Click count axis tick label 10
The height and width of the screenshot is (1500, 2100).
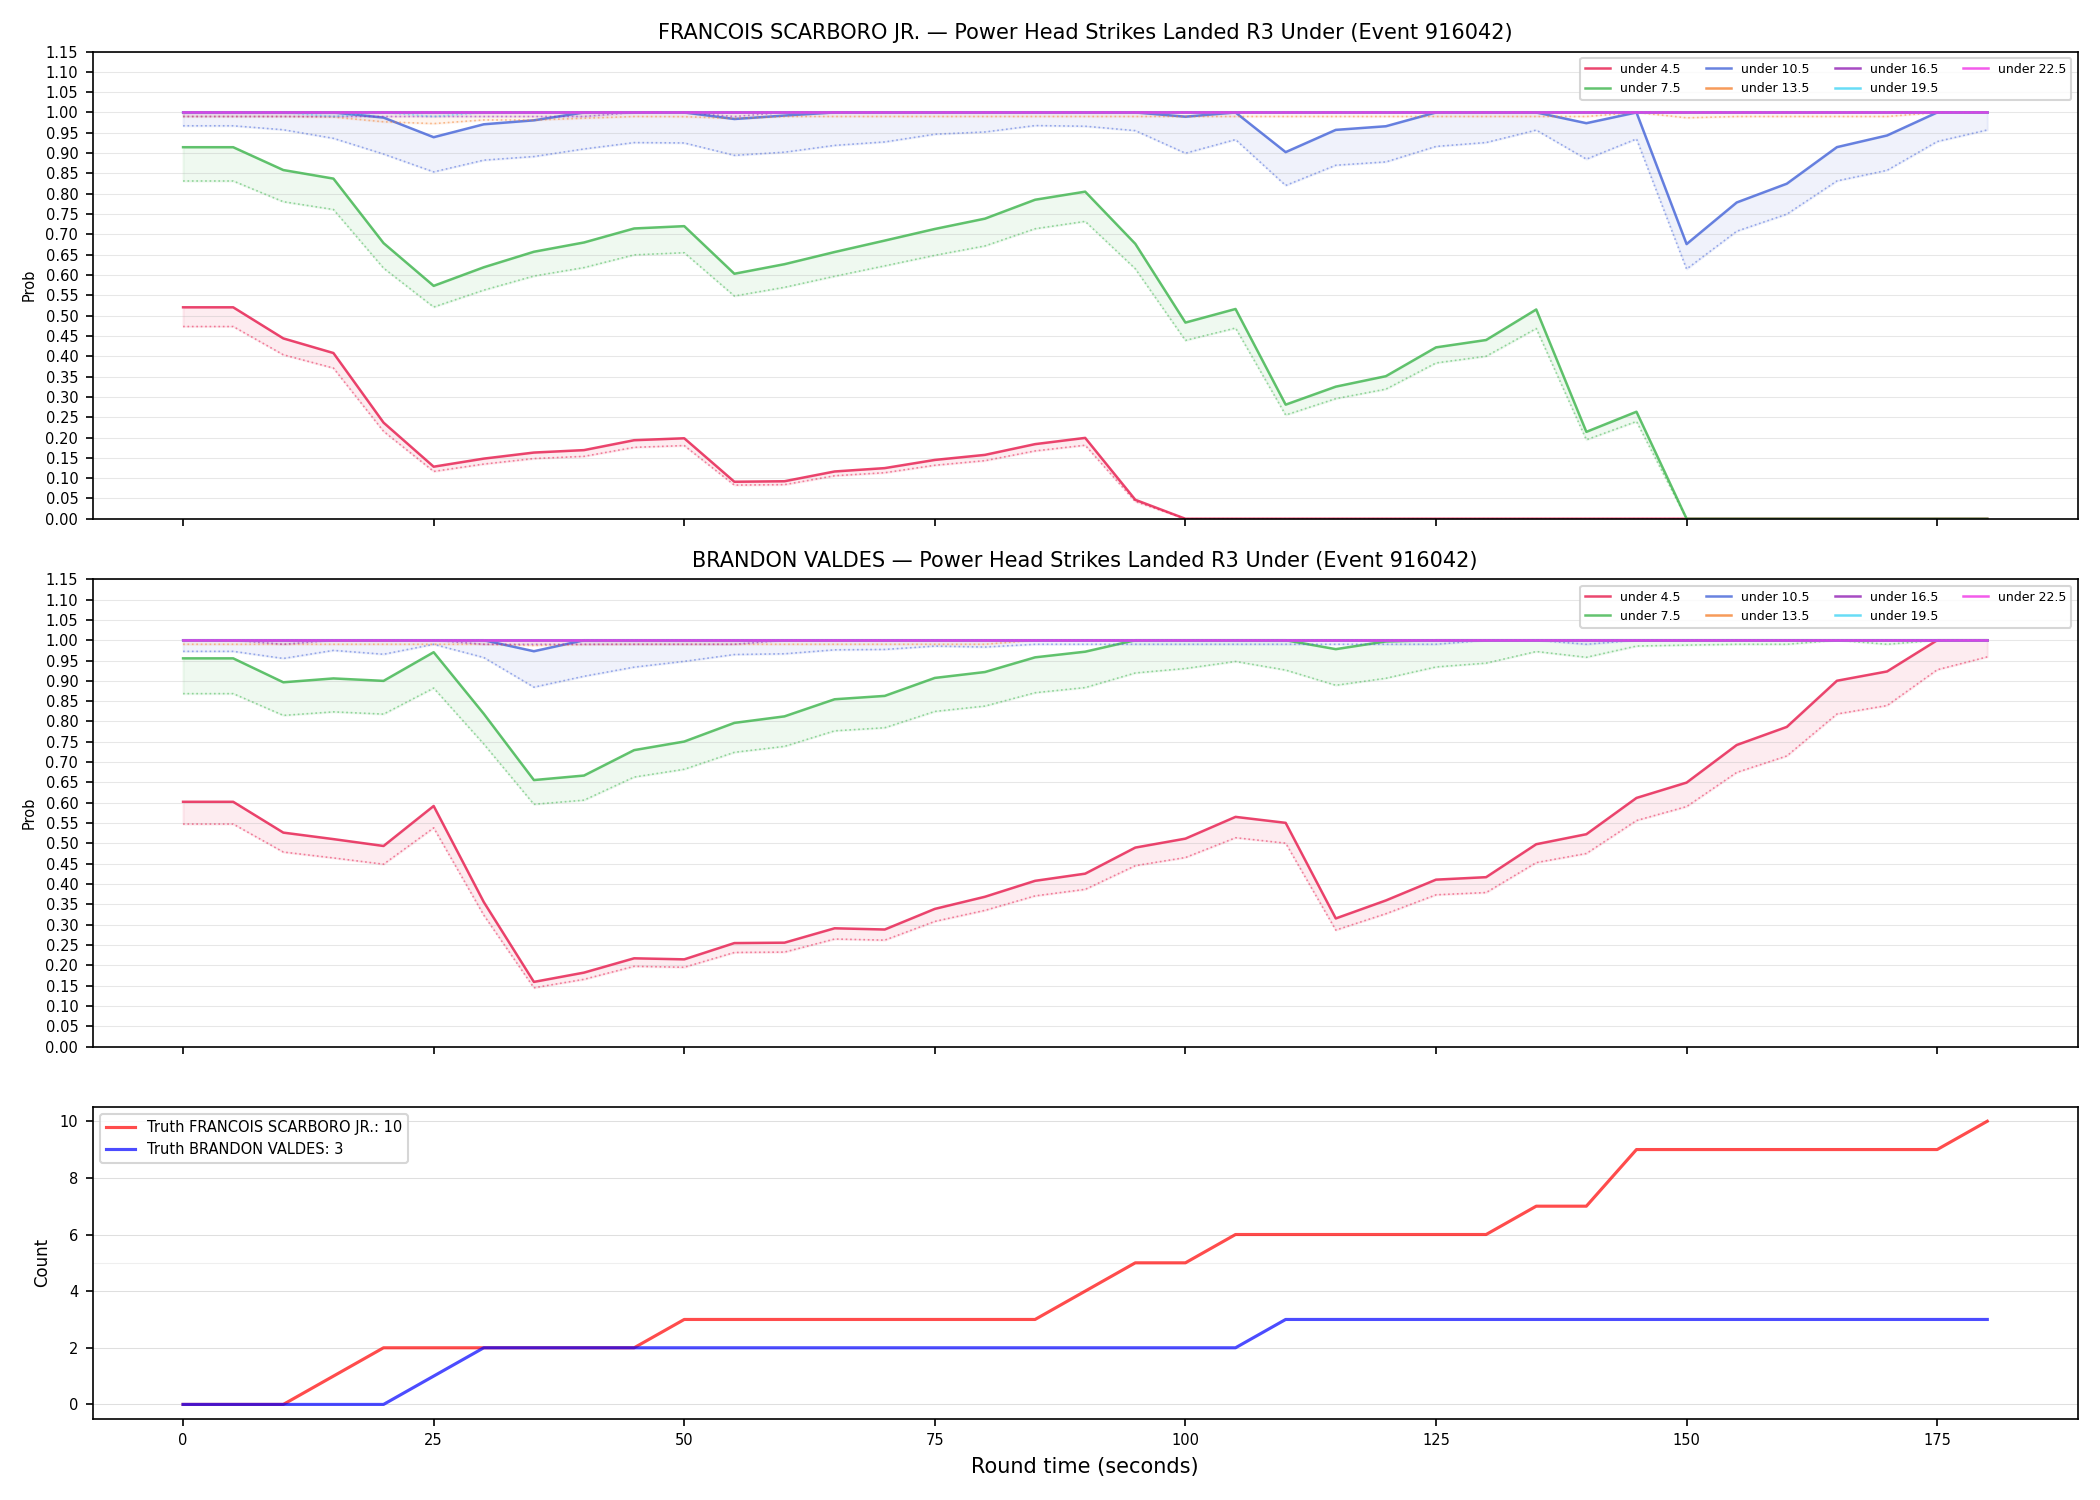pos(69,1121)
